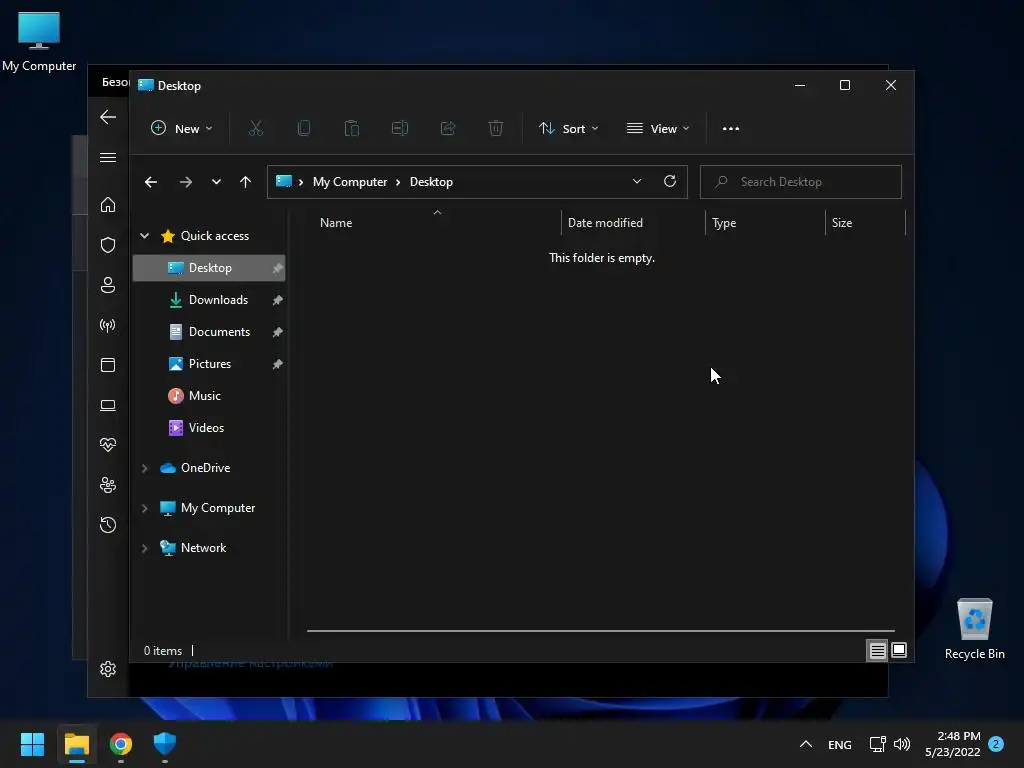The width and height of the screenshot is (1024, 768).
Task: Open the Windows Start button
Action: pos(32,744)
